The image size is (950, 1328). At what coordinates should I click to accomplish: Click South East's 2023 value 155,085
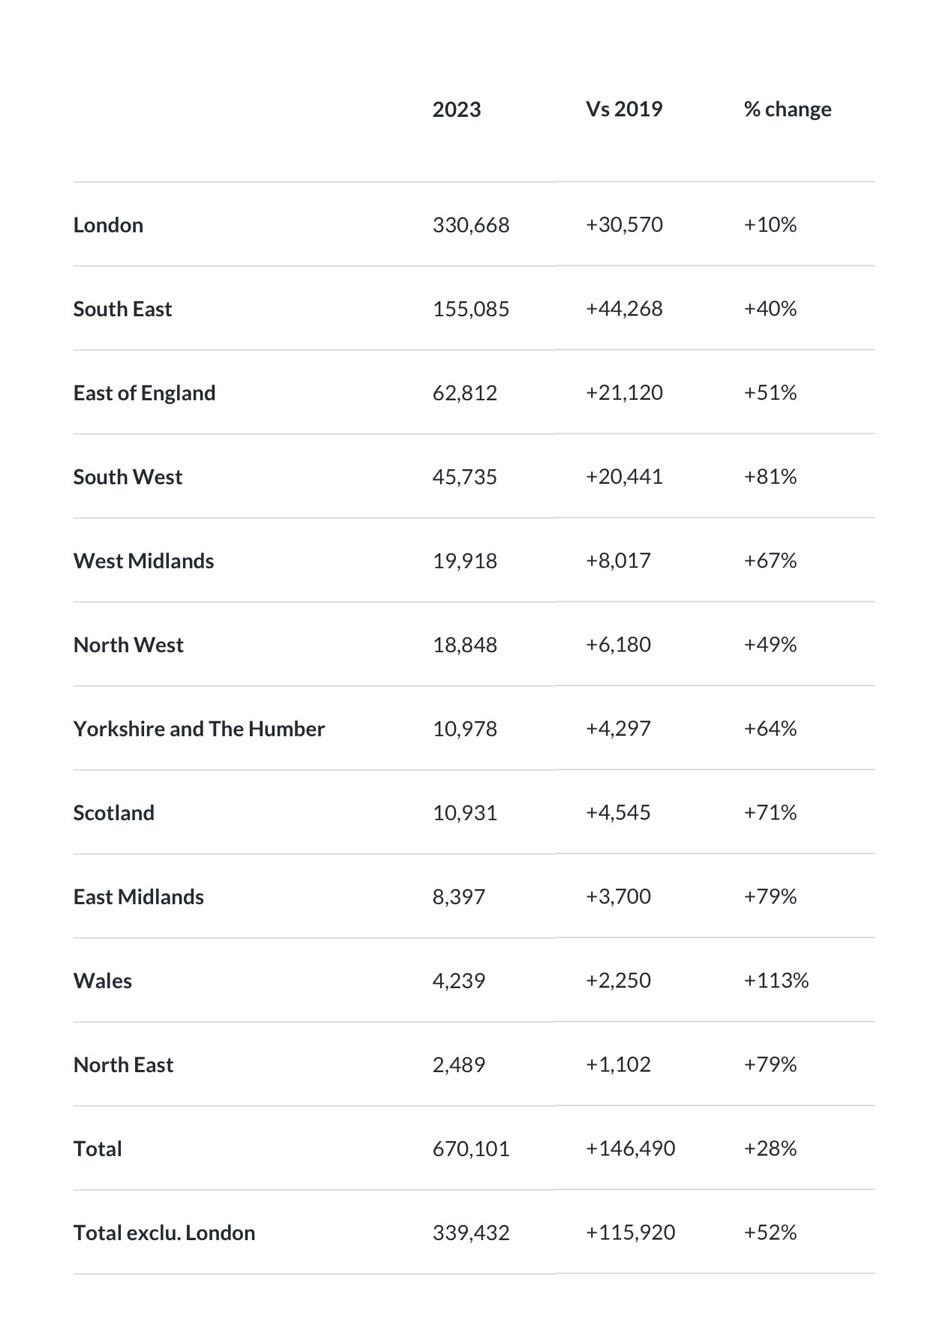point(470,309)
